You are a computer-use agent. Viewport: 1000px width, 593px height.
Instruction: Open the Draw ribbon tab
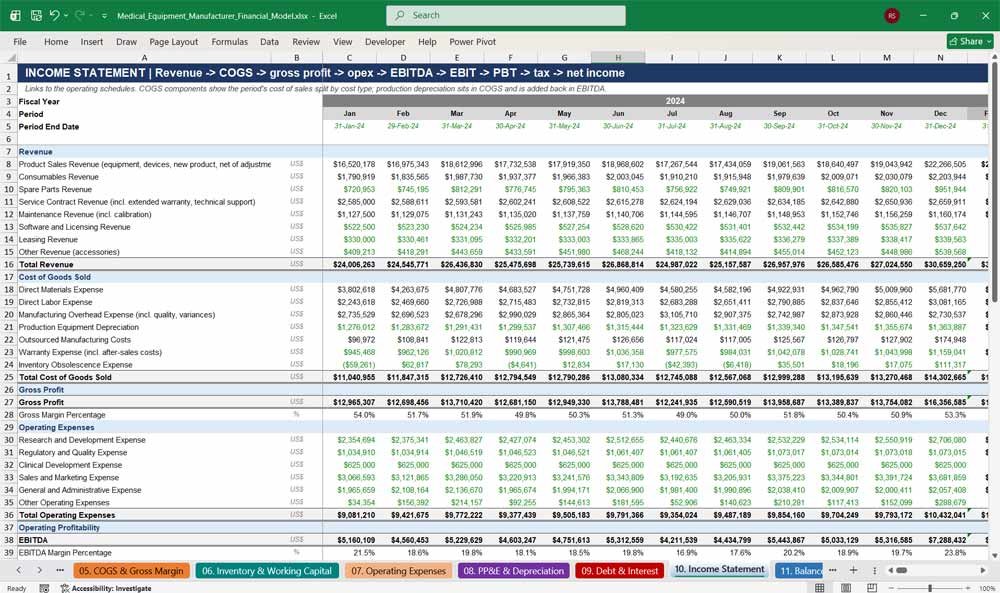(x=126, y=41)
